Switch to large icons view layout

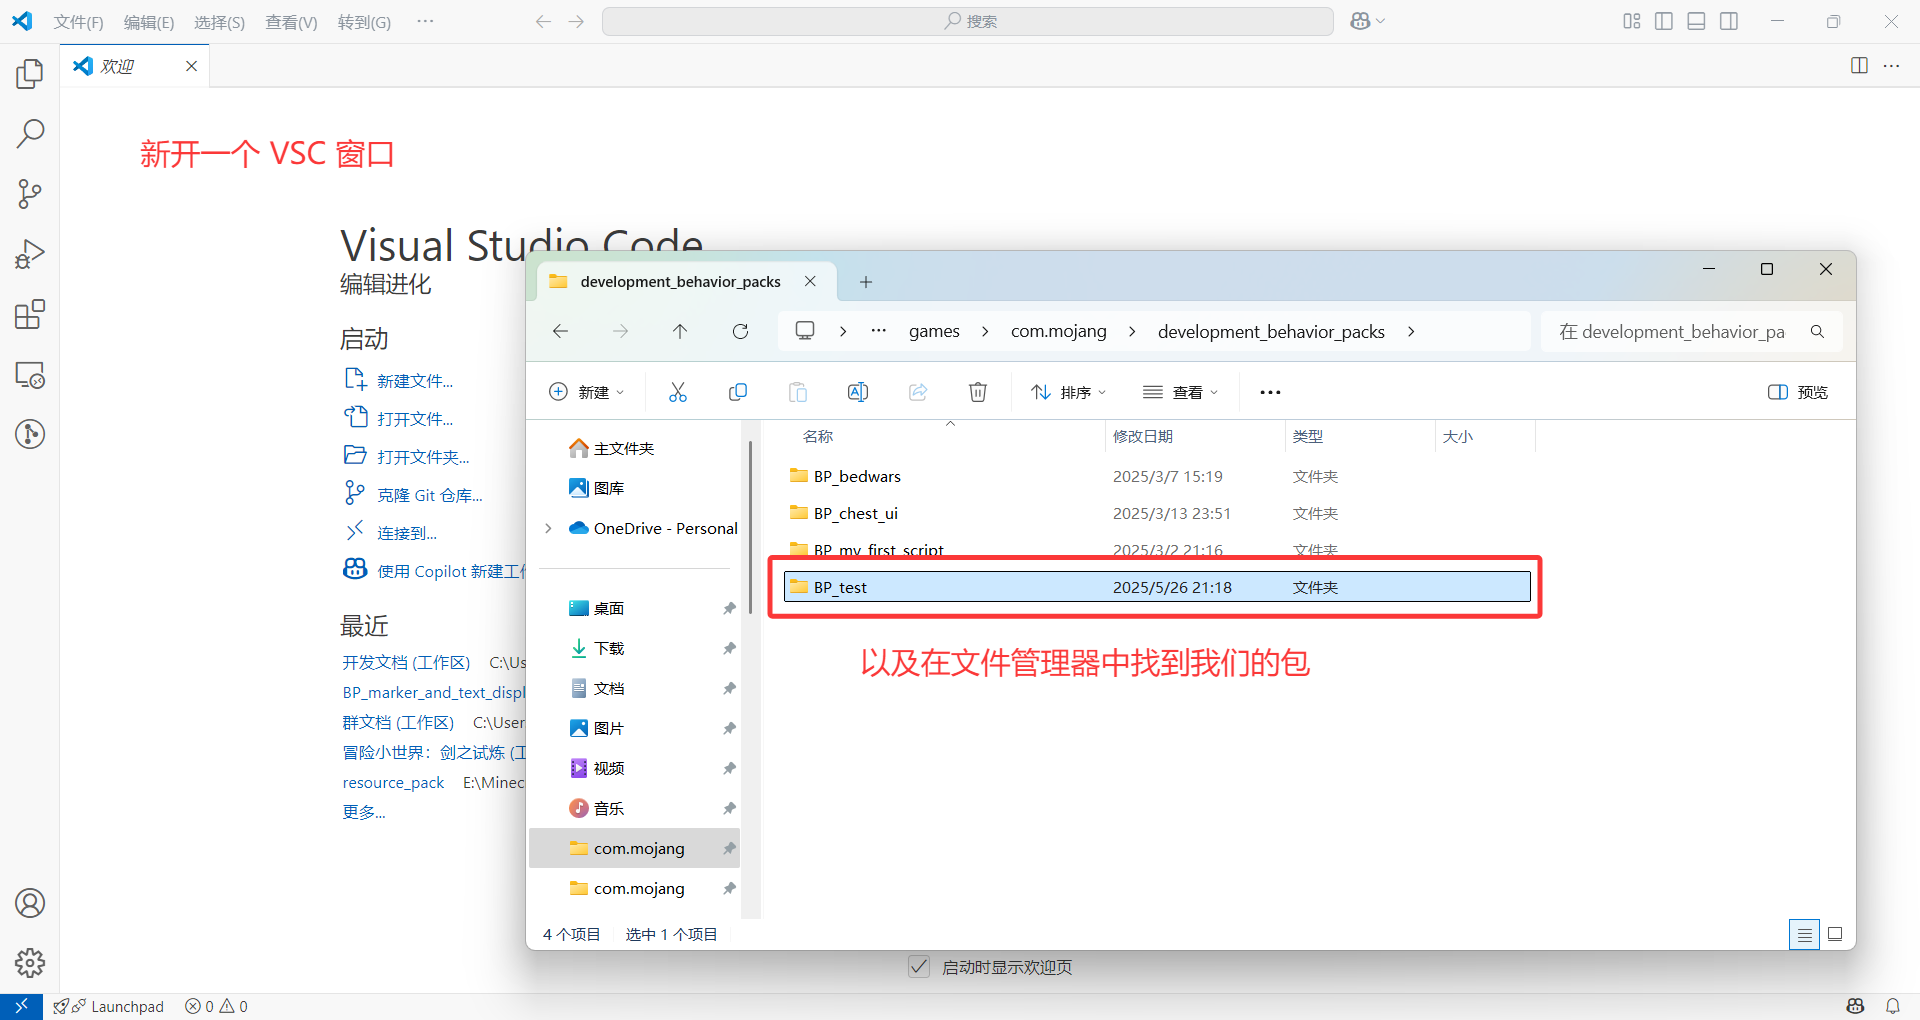pos(1835,934)
